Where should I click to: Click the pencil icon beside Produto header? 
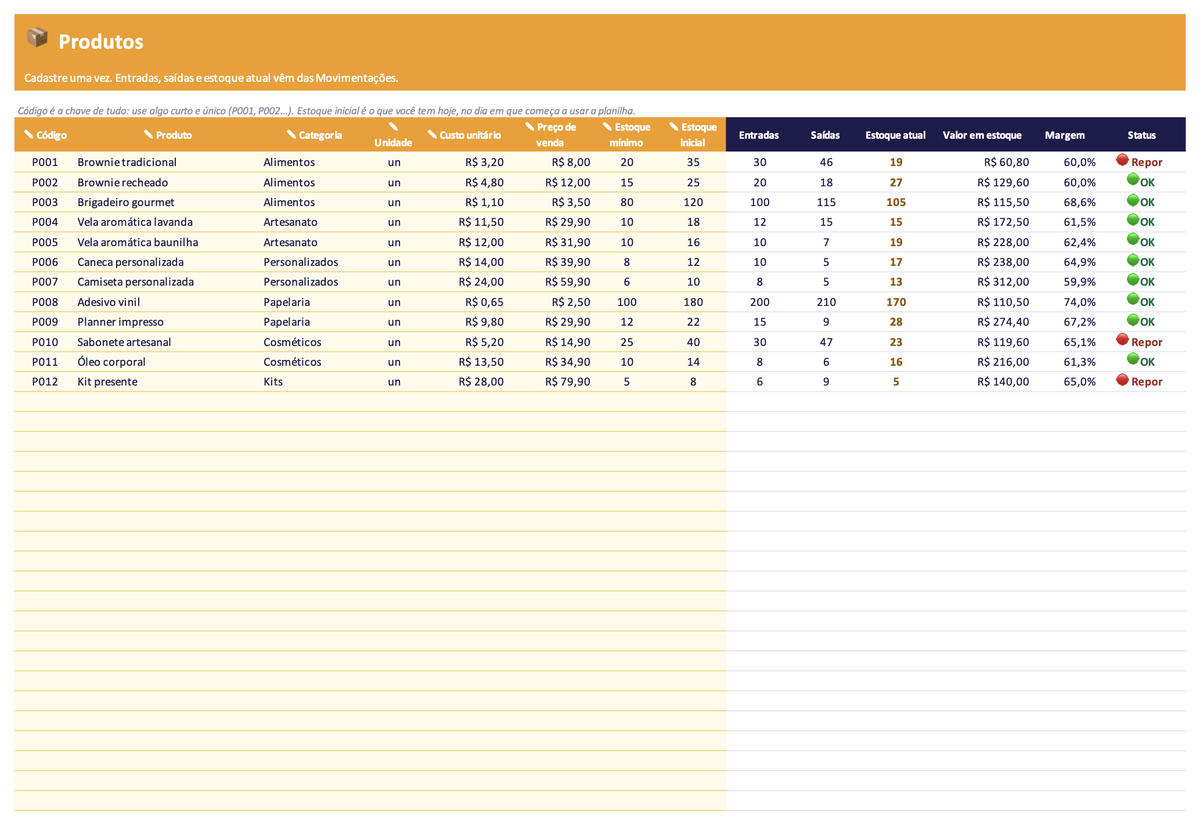click(149, 134)
